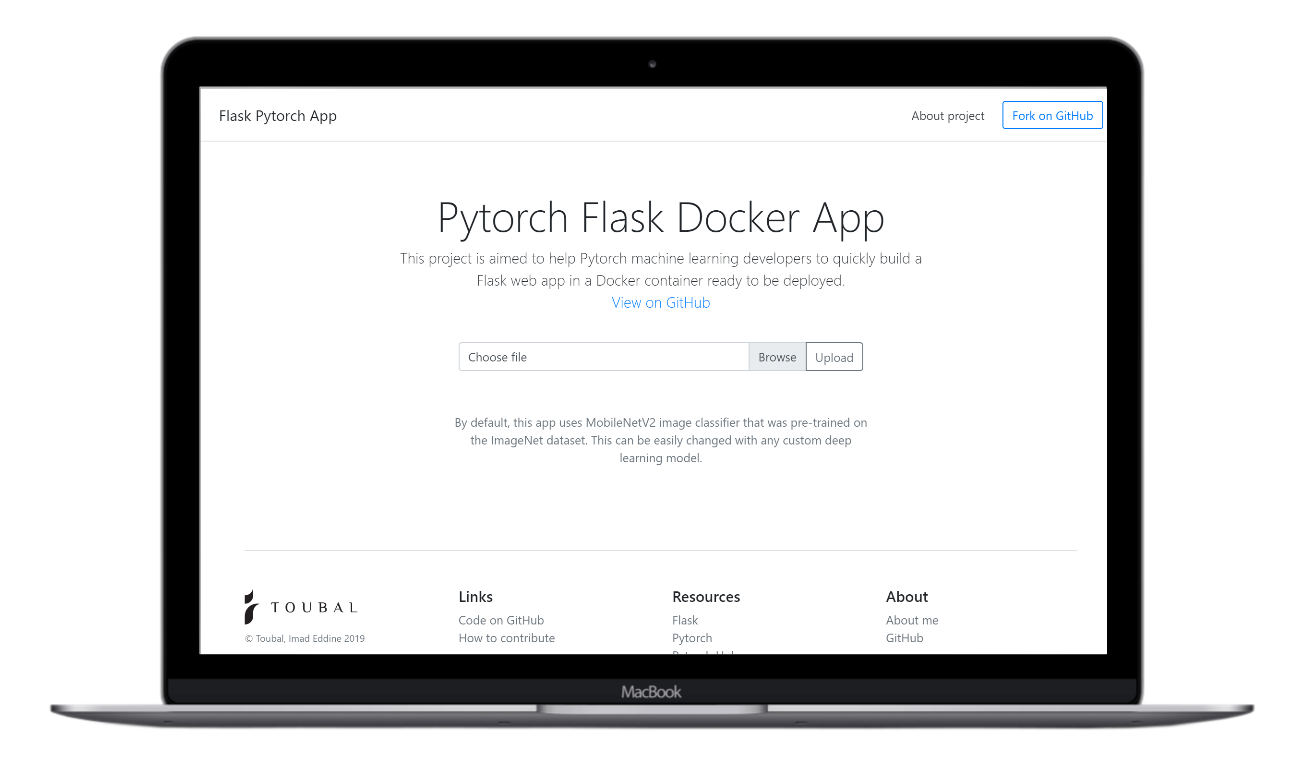The height and width of the screenshot is (767, 1292).
Task: Open the GitHub link under About
Action: coord(905,638)
